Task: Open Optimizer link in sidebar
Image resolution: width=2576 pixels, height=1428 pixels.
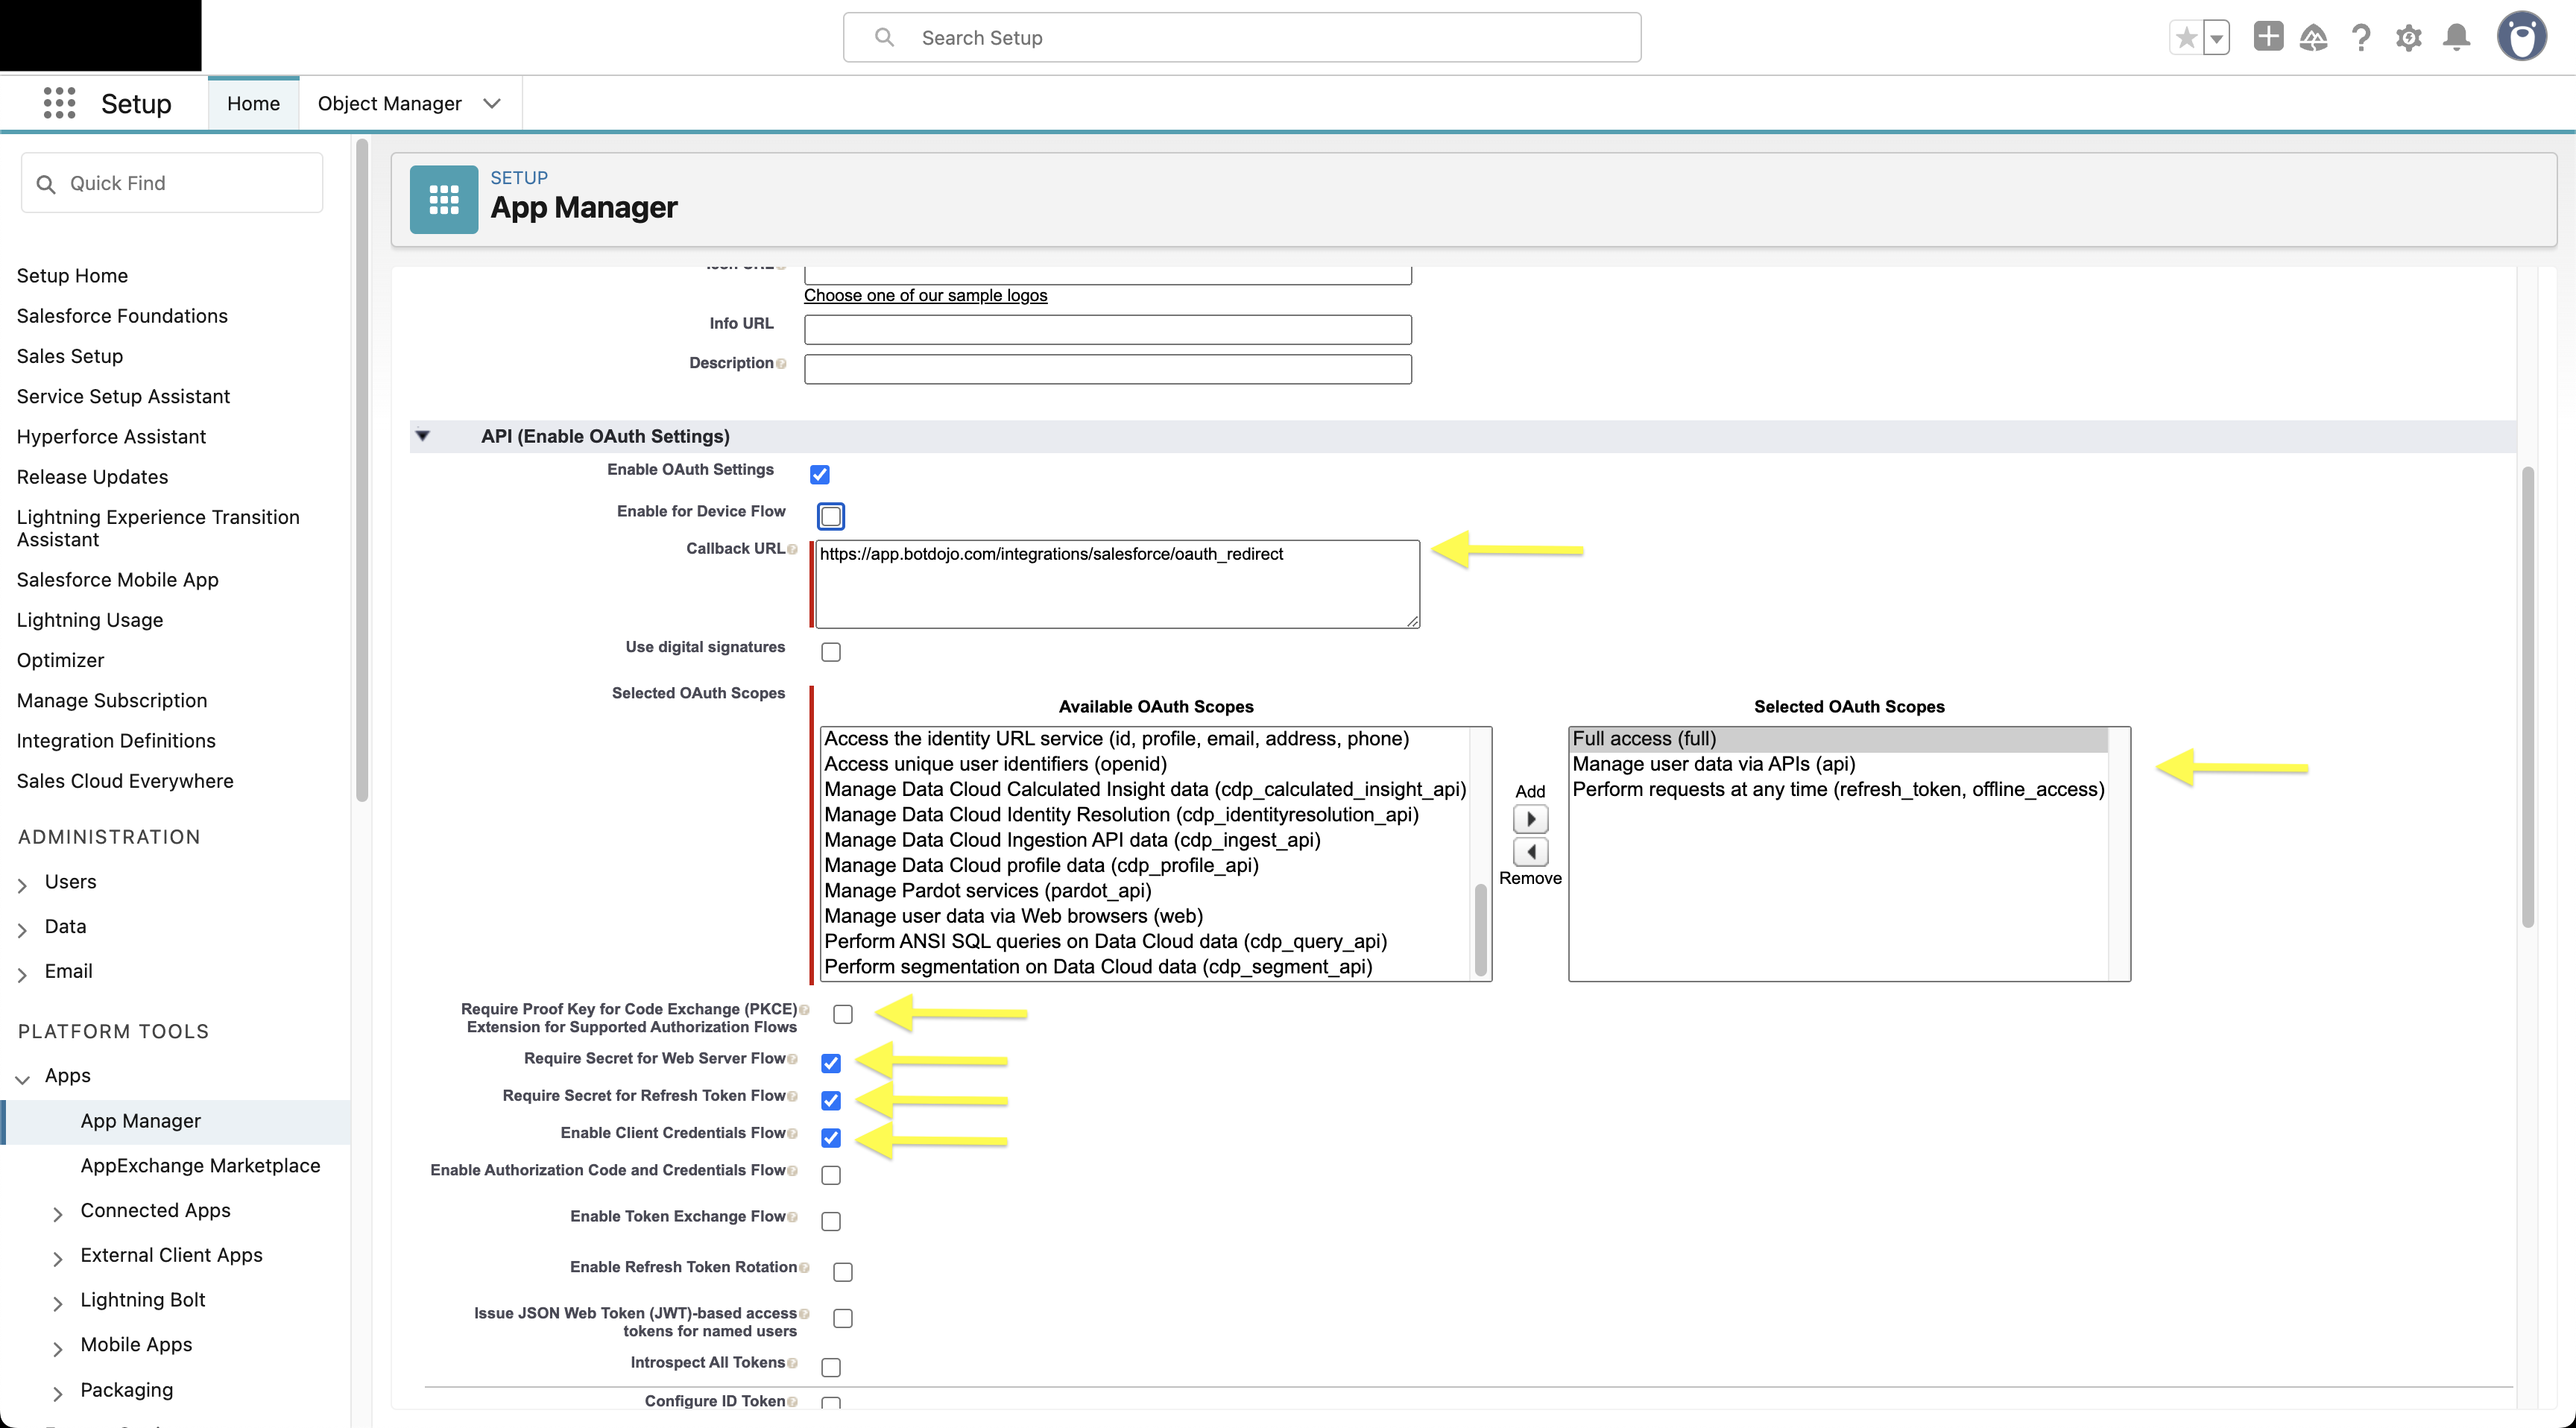Action: [60, 660]
